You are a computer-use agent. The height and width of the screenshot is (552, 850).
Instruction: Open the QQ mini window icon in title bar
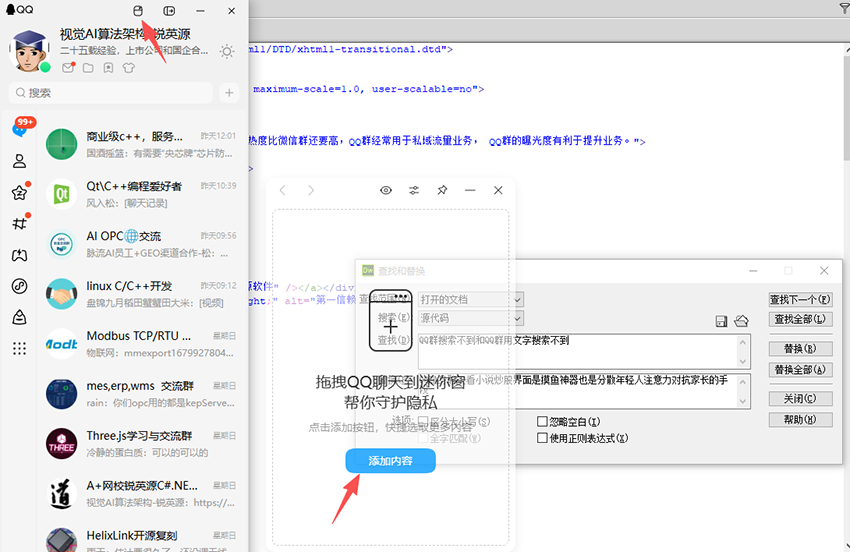tap(138, 11)
